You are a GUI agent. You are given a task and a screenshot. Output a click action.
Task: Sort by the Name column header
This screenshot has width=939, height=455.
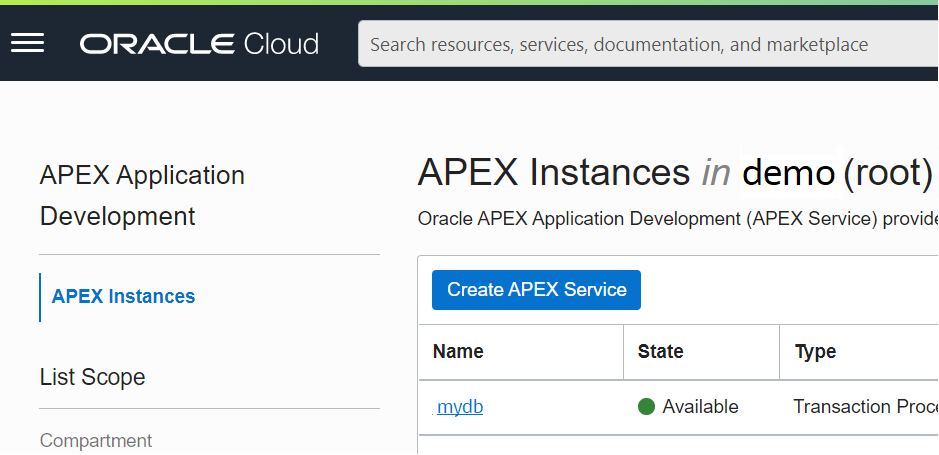click(x=458, y=351)
